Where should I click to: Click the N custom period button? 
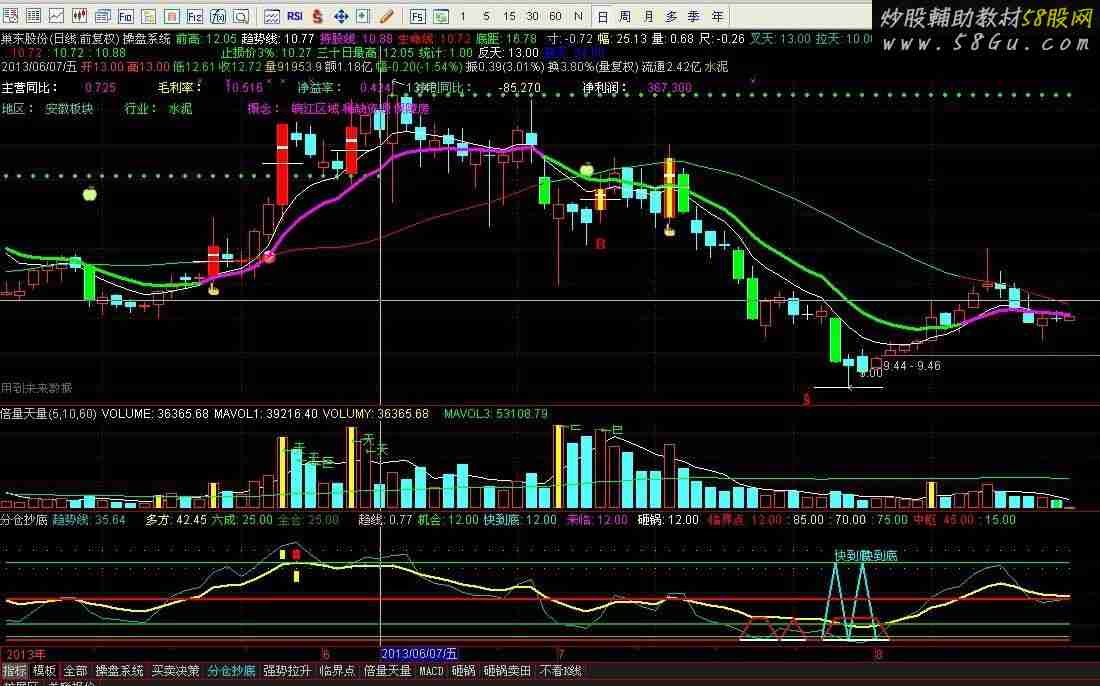[578, 15]
